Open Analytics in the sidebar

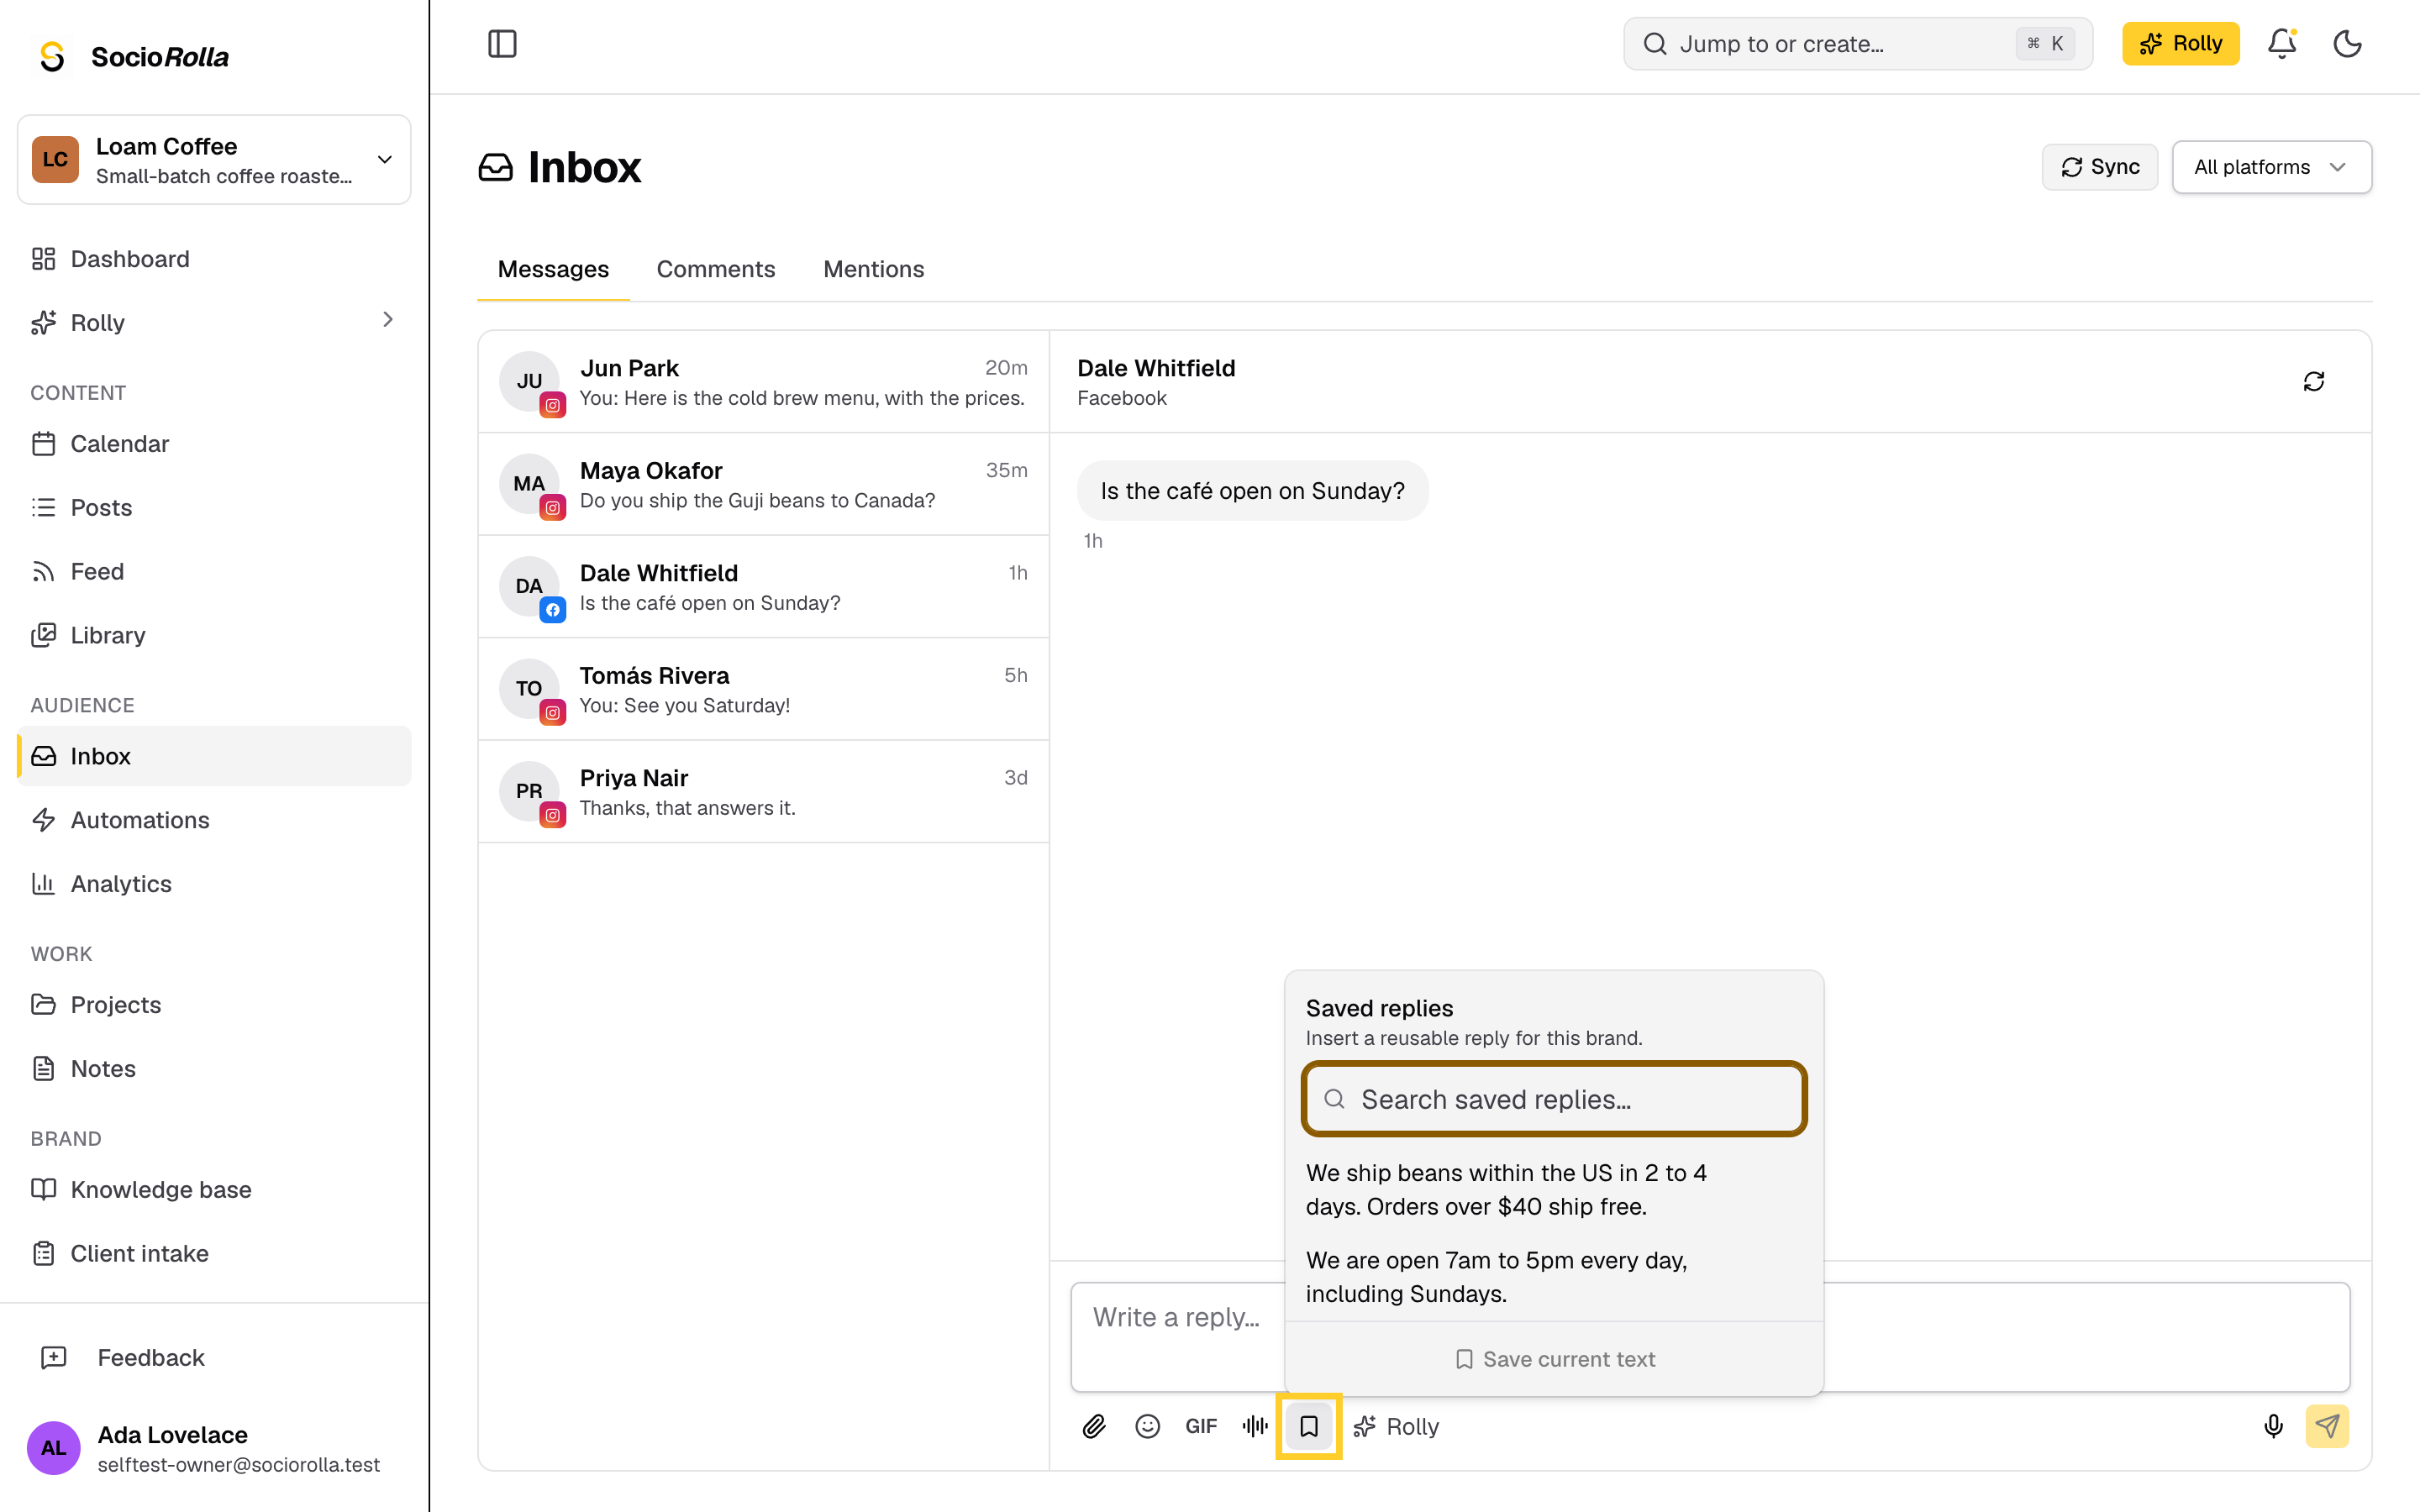point(214,884)
